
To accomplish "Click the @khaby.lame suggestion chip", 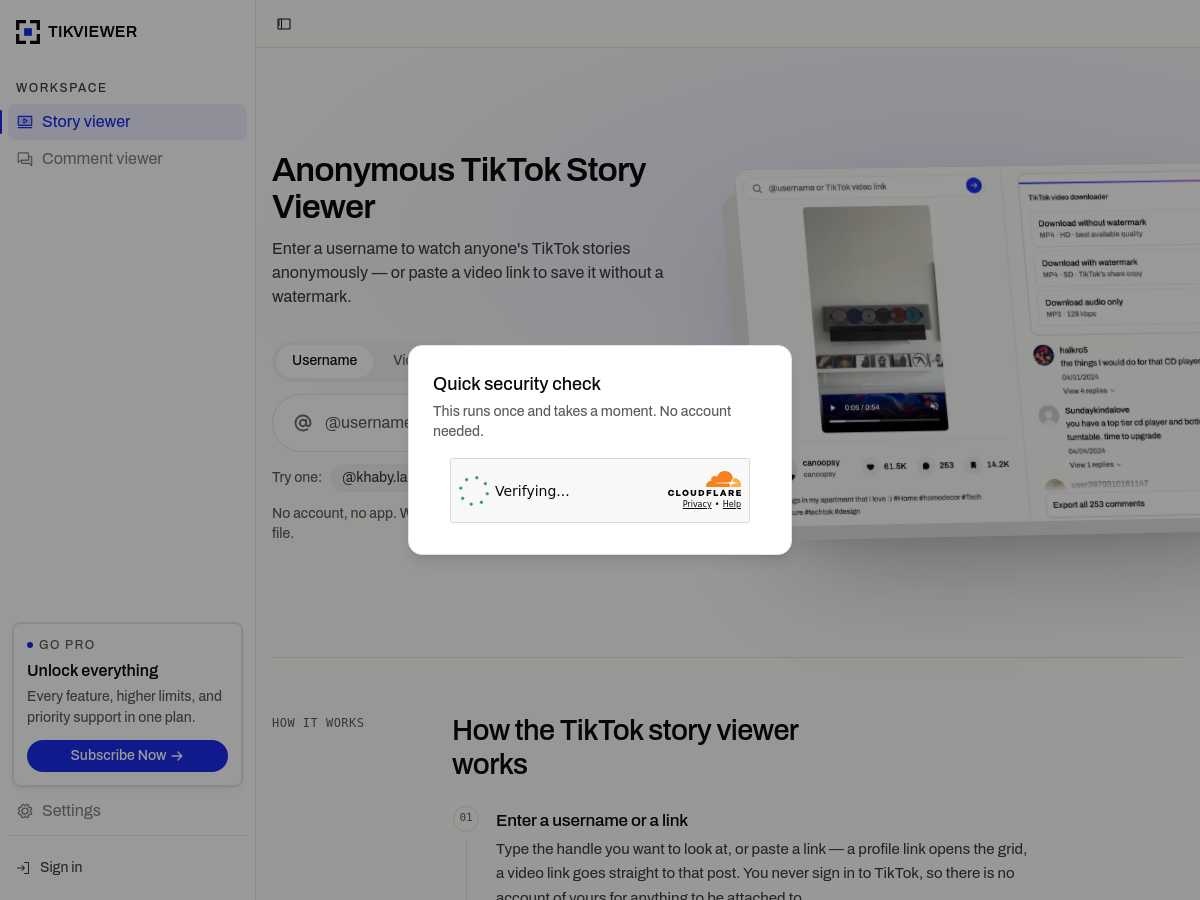I will pyautogui.click(x=370, y=478).
